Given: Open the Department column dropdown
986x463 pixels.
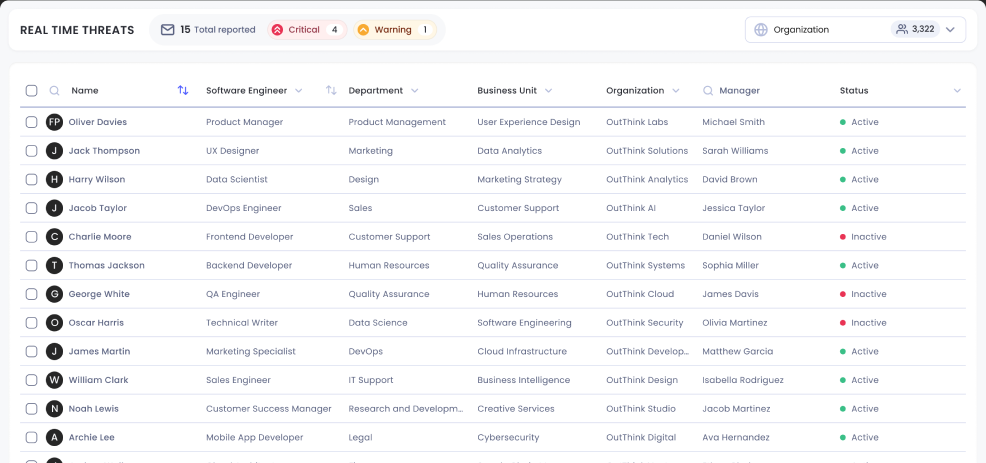Looking at the screenshot, I should (x=414, y=91).
